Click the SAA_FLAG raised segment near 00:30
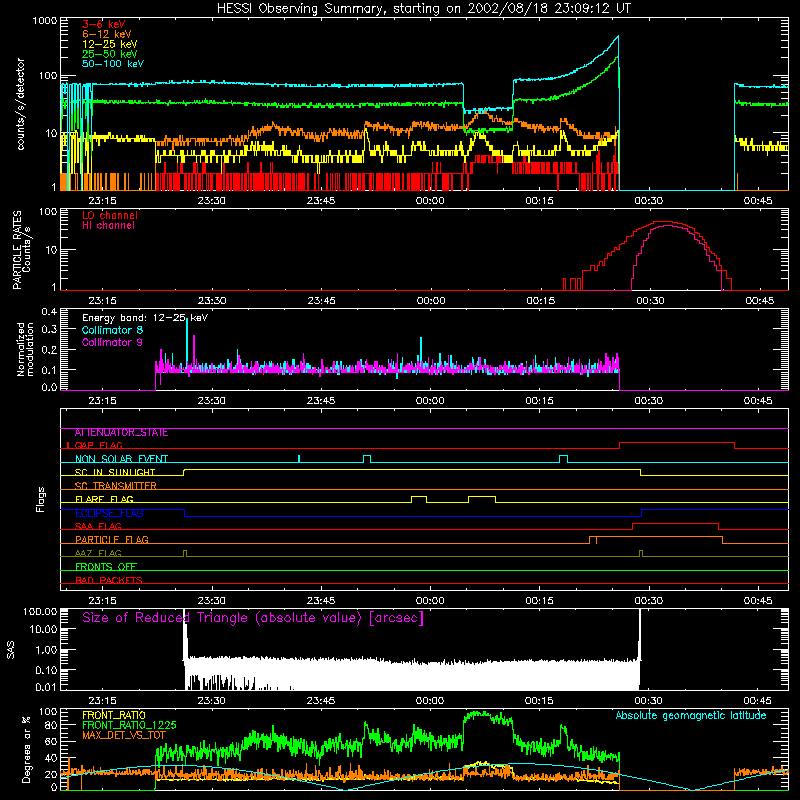The height and width of the screenshot is (800, 800). 676,524
